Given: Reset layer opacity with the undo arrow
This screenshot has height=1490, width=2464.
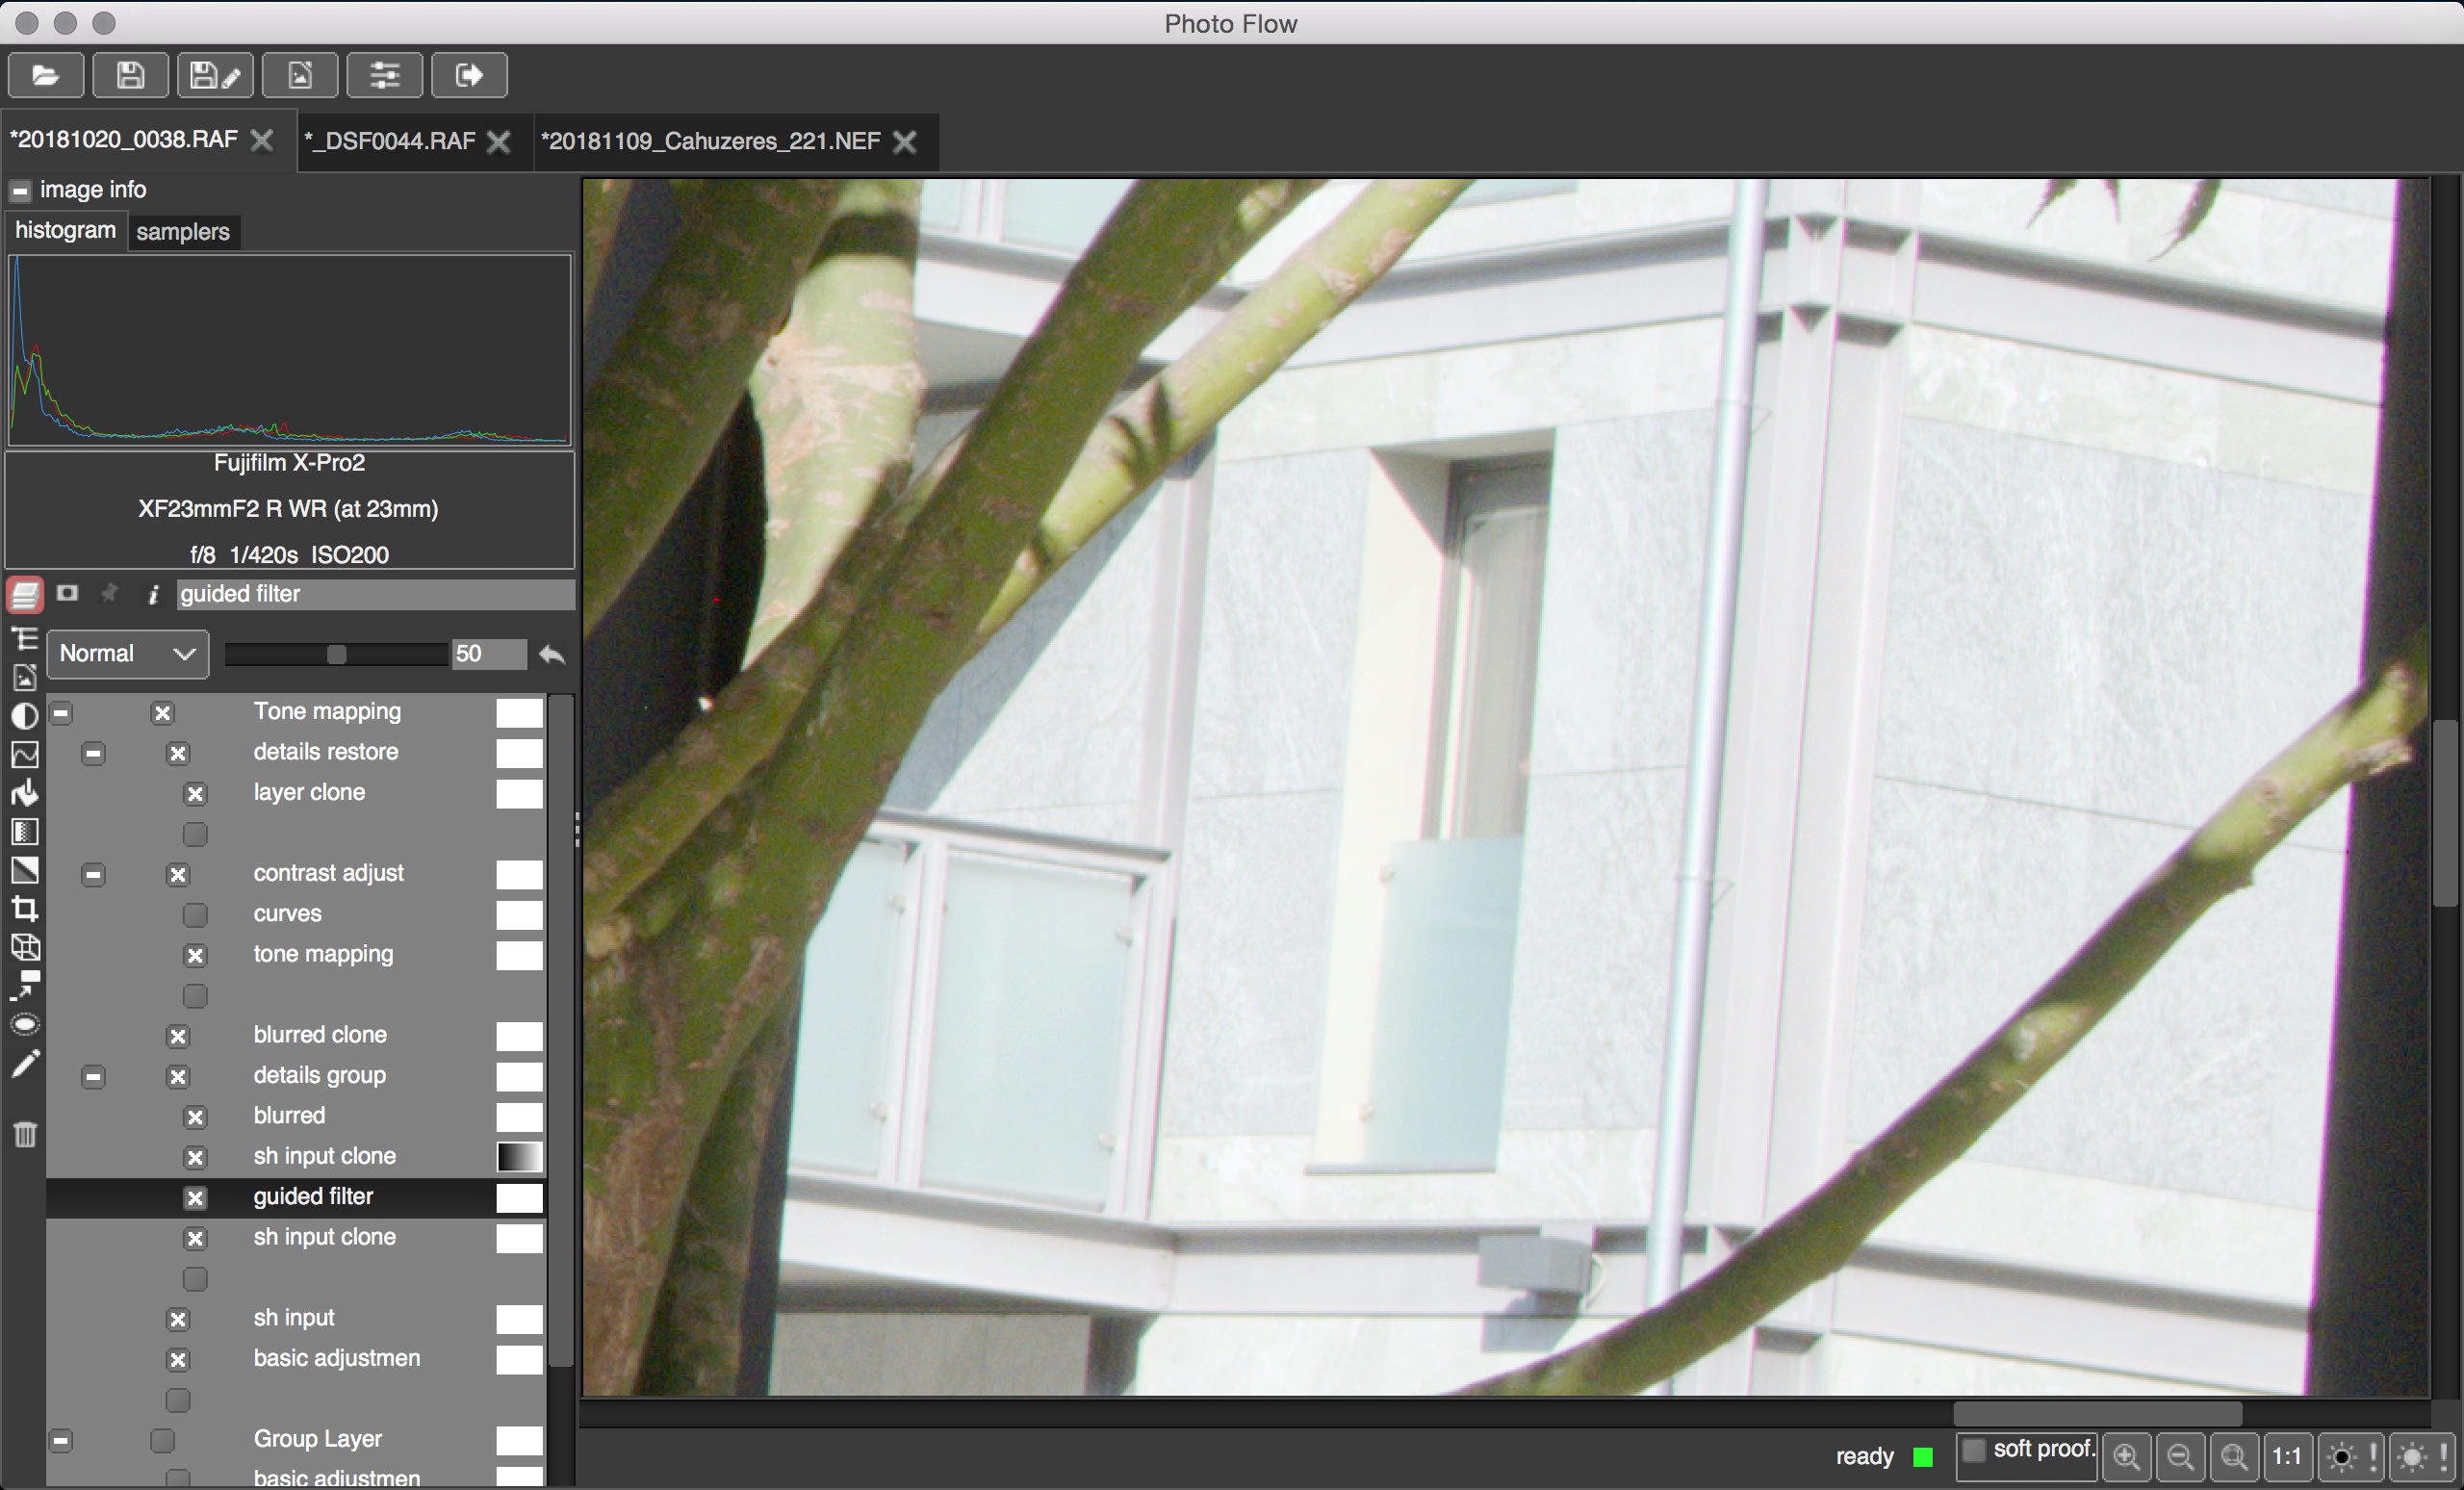Looking at the screenshot, I should coord(552,655).
